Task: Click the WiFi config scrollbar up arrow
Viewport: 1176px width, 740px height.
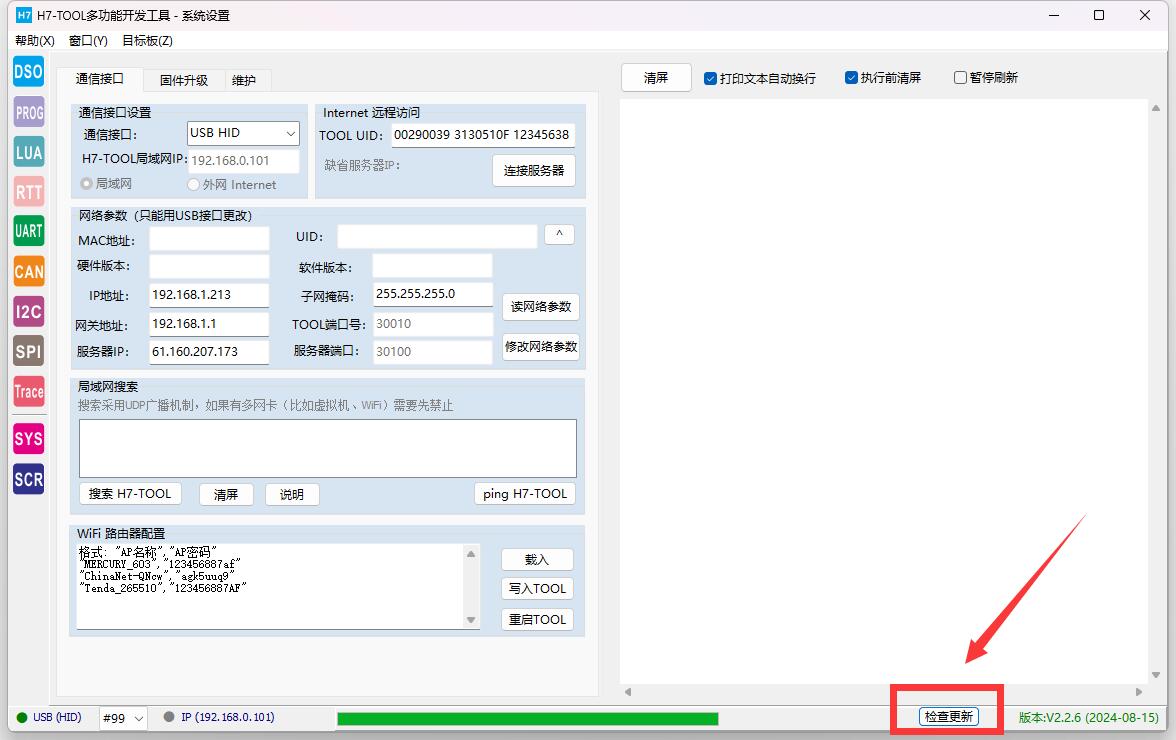Action: click(x=471, y=554)
